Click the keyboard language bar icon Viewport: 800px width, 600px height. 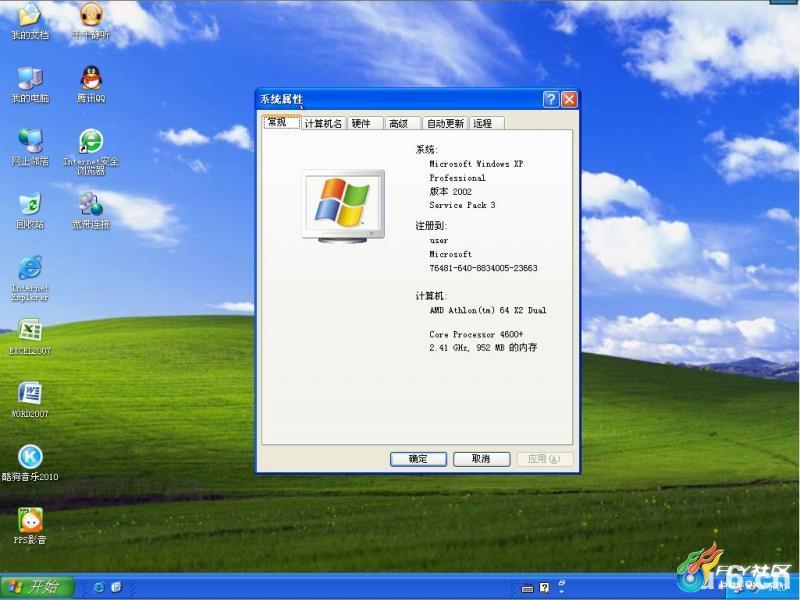click(527, 588)
